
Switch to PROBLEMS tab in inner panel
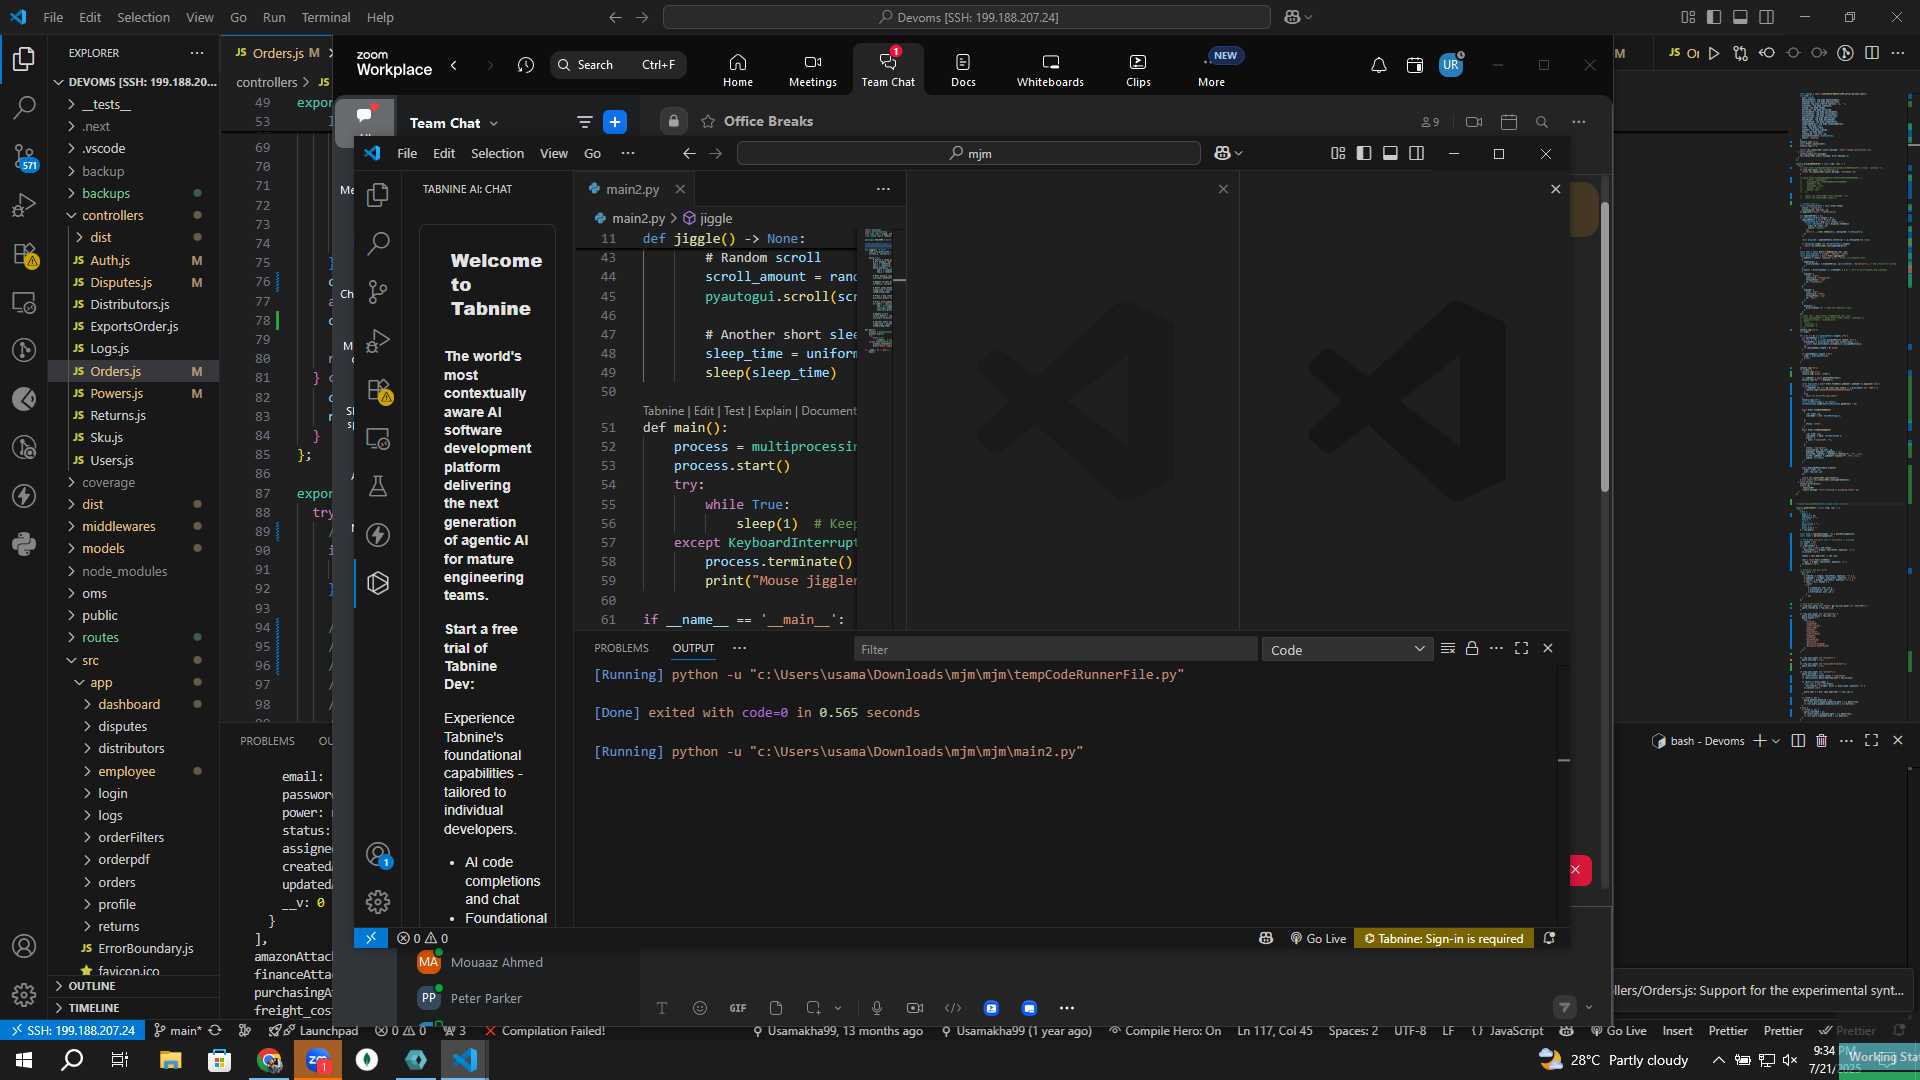(x=621, y=648)
